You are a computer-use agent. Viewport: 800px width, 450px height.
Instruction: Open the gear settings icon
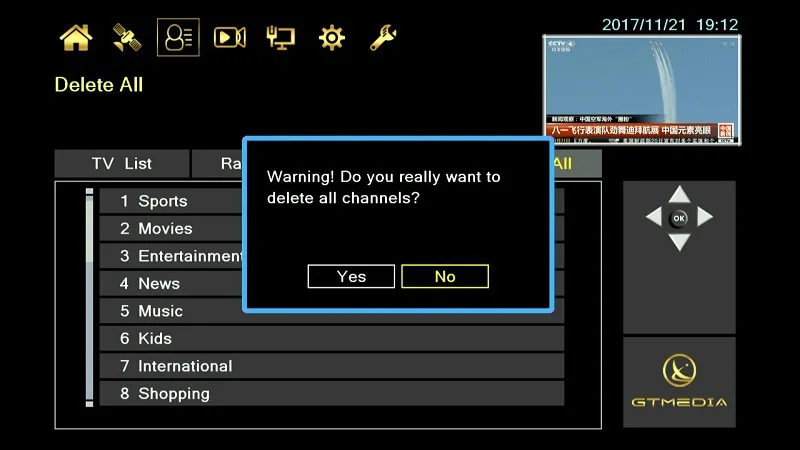tap(332, 38)
